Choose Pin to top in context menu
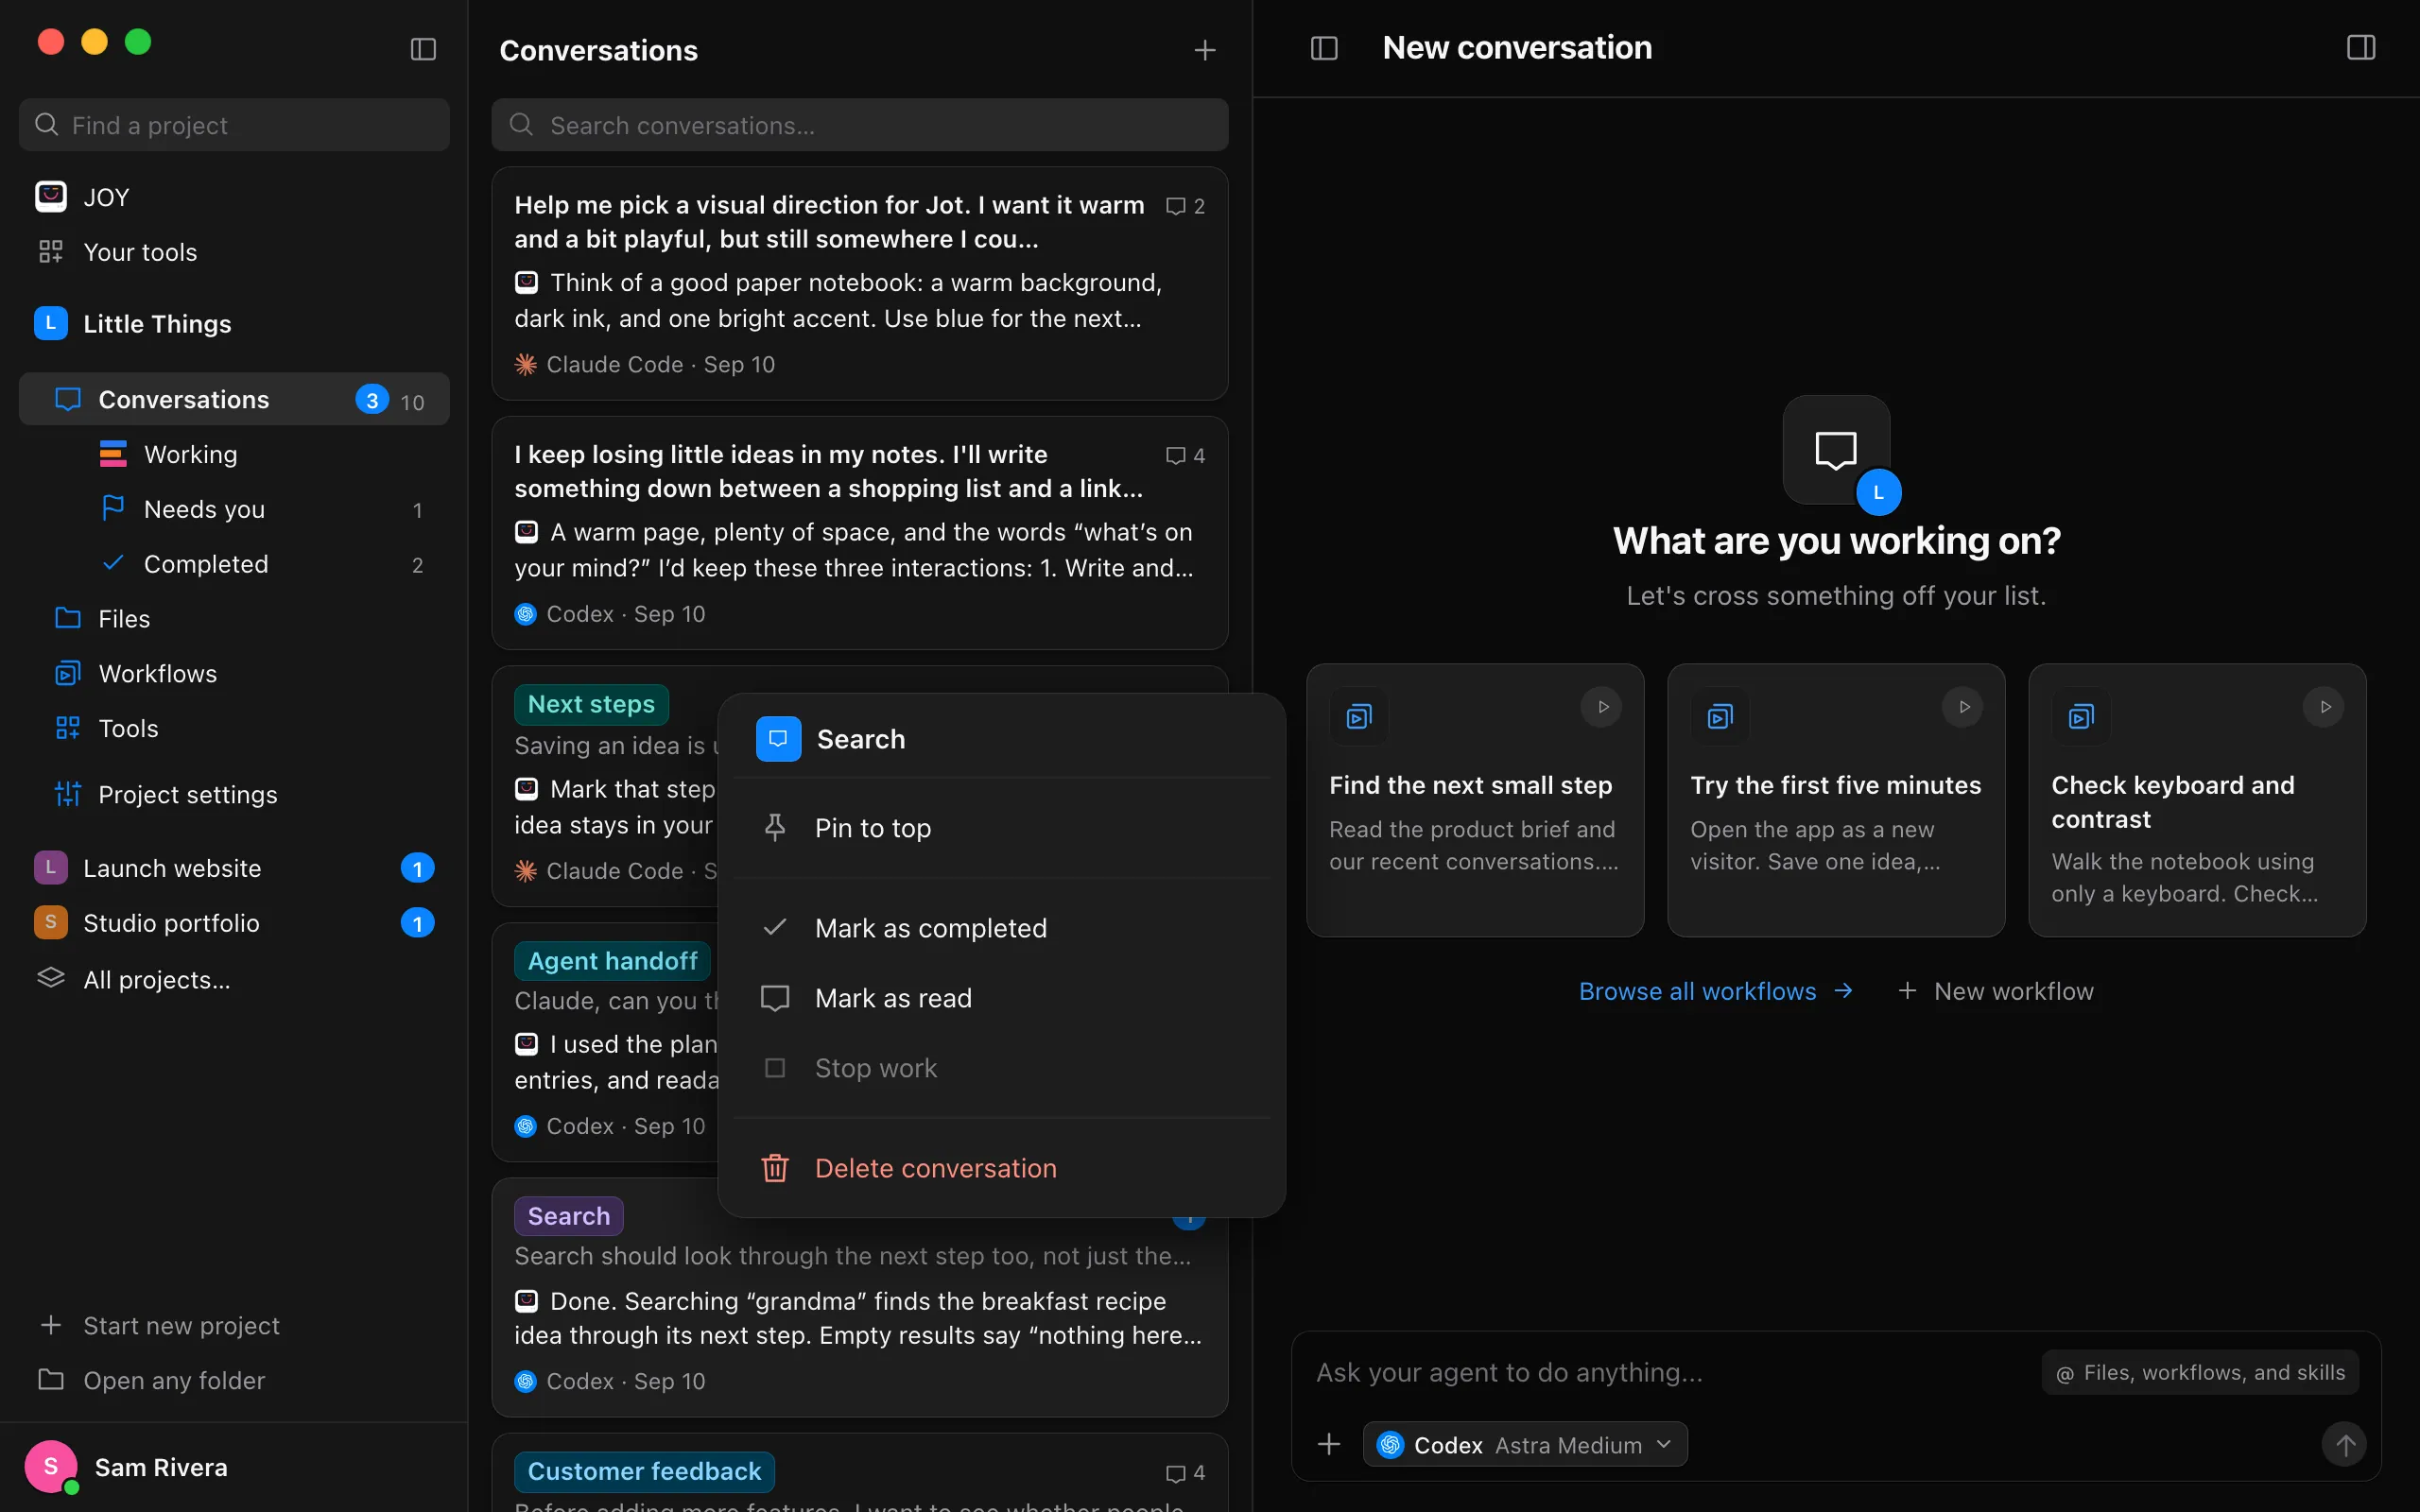 point(1002,828)
